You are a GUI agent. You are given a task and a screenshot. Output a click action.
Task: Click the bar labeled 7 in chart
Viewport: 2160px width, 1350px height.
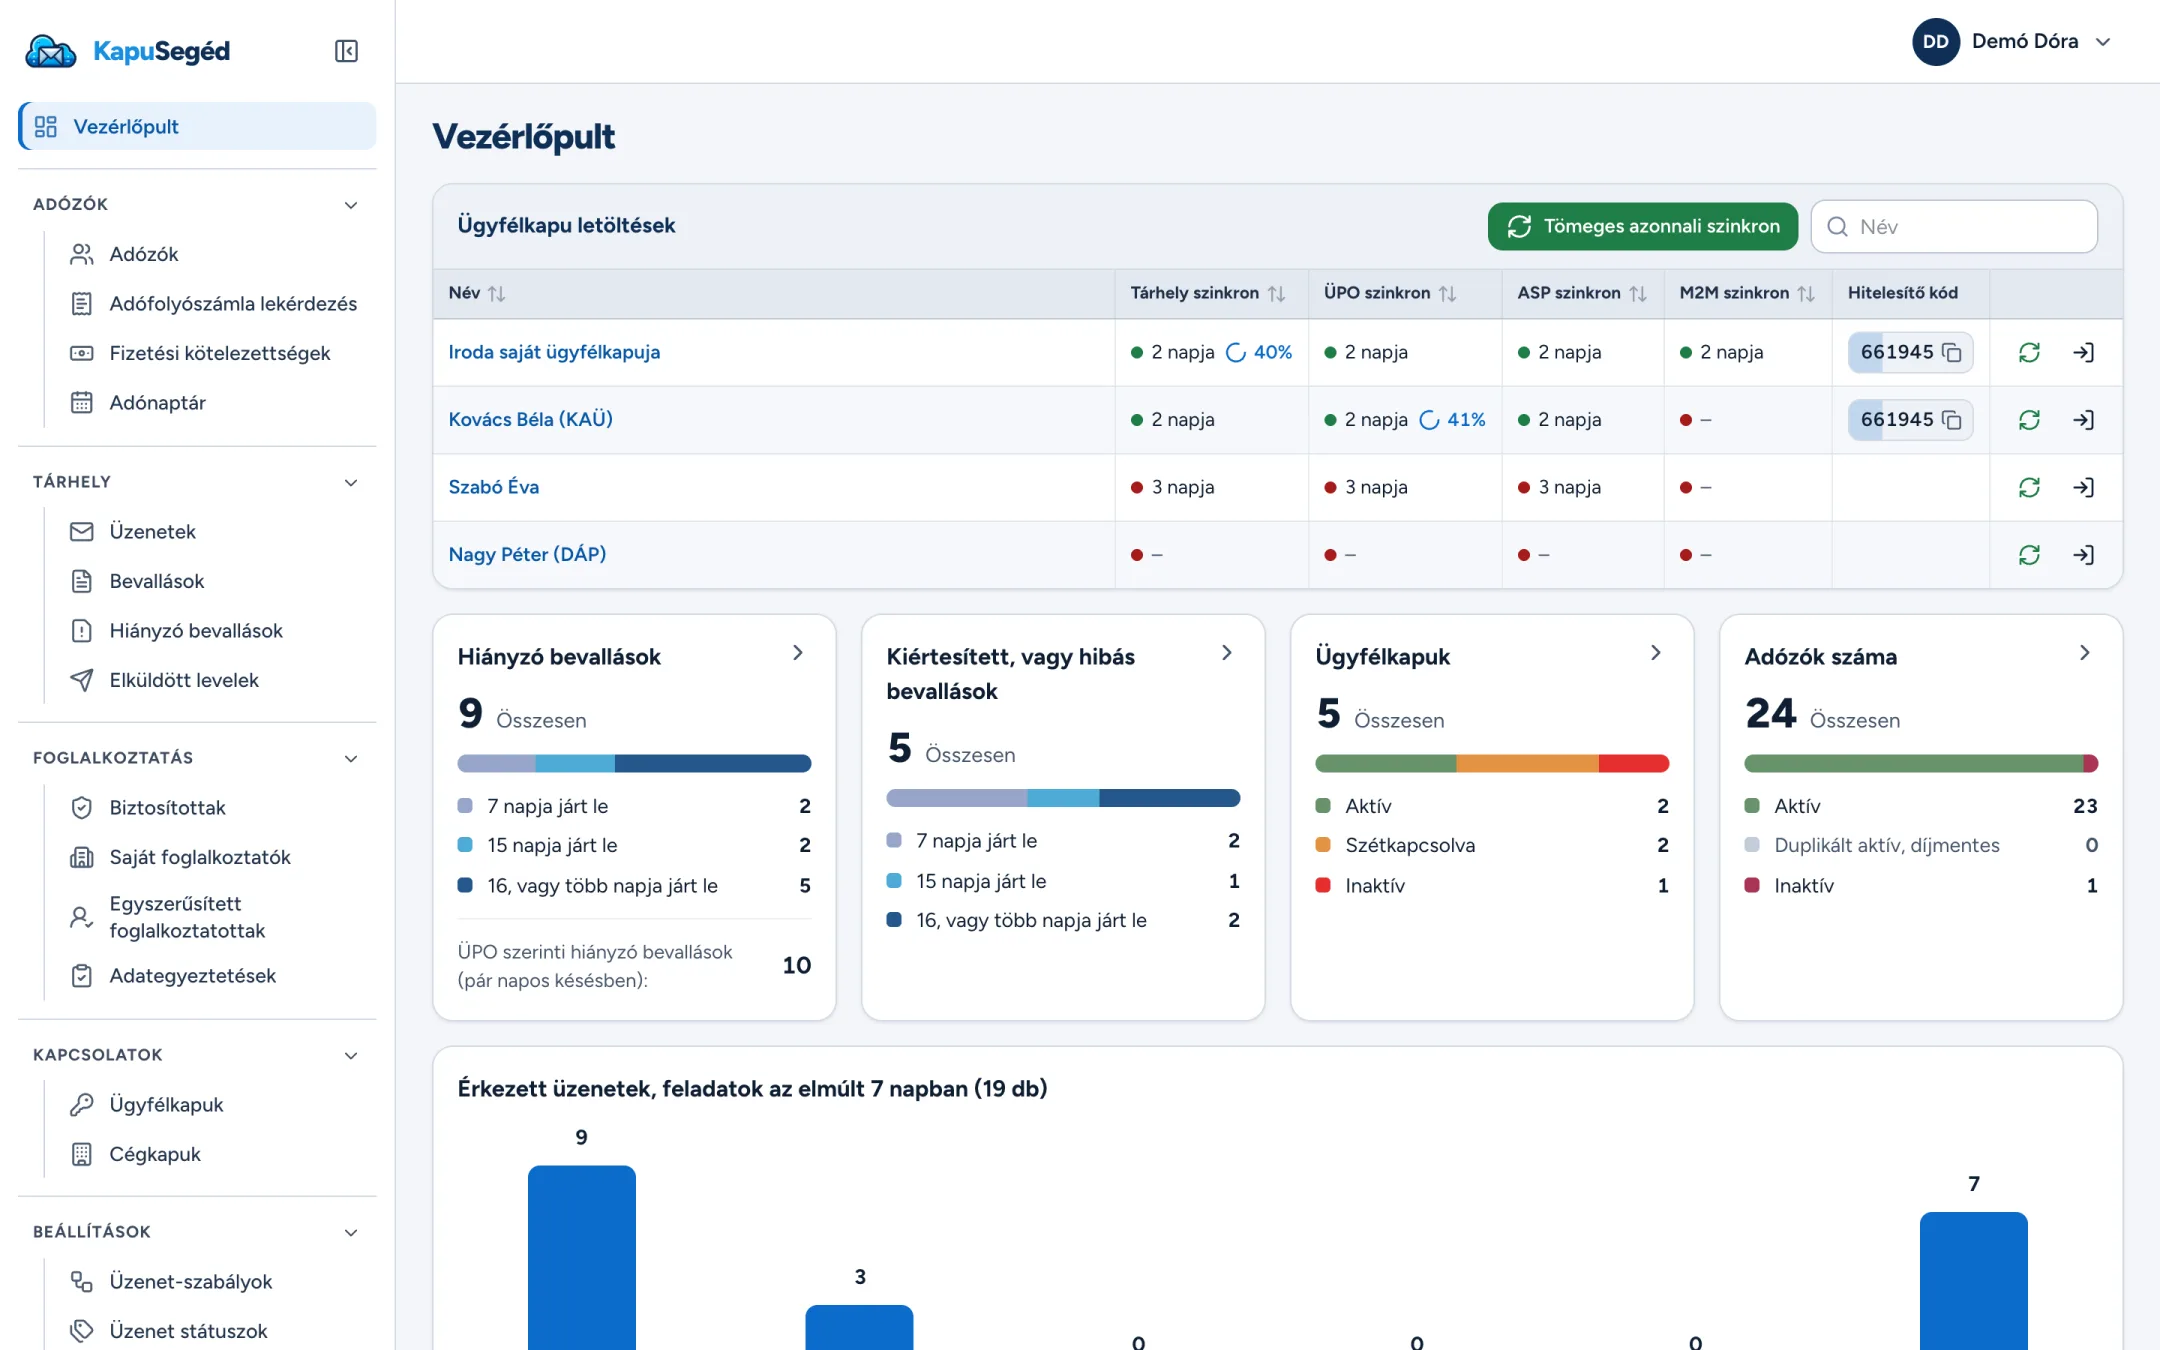coord(1973,1281)
